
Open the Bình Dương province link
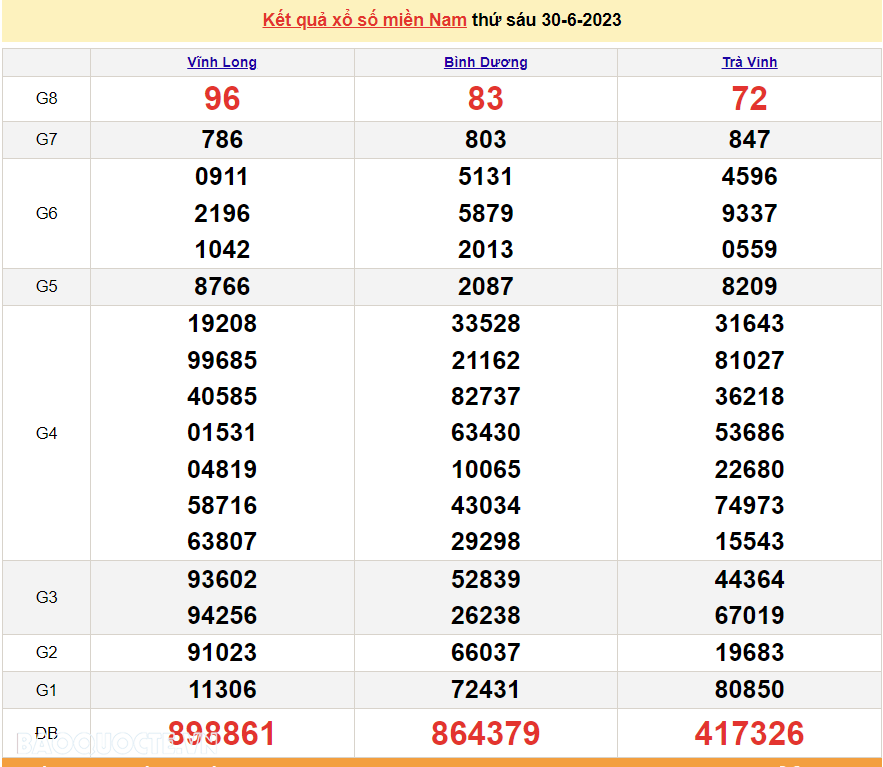point(485,63)
